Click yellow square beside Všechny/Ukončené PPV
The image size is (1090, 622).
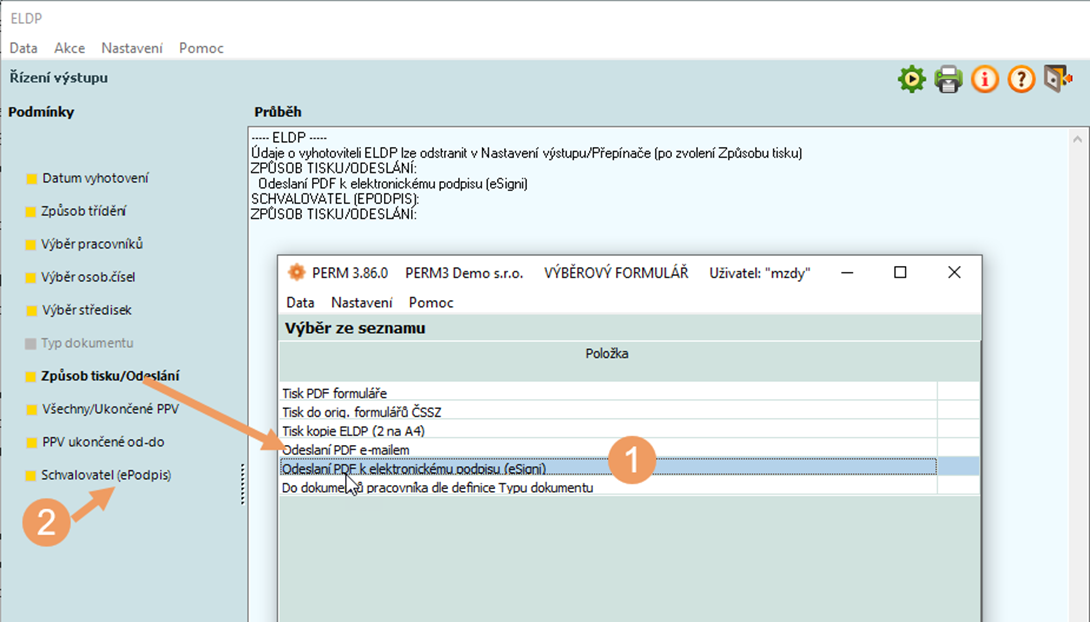31,409
